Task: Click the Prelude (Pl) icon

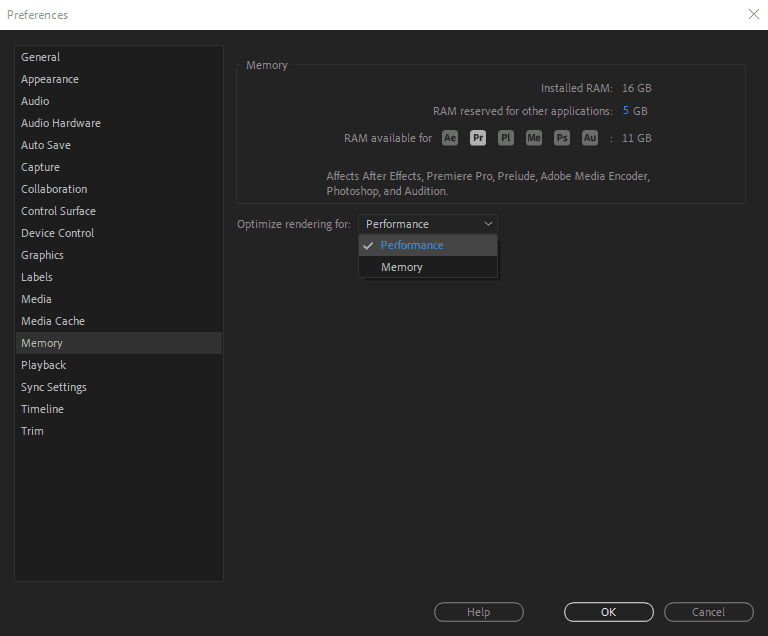Action: (506, 138)
